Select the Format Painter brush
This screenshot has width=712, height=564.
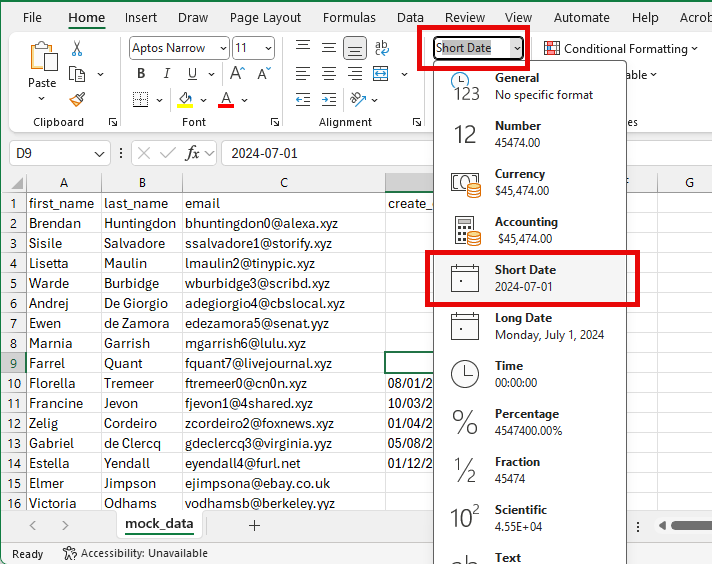[x=77, y=98]
